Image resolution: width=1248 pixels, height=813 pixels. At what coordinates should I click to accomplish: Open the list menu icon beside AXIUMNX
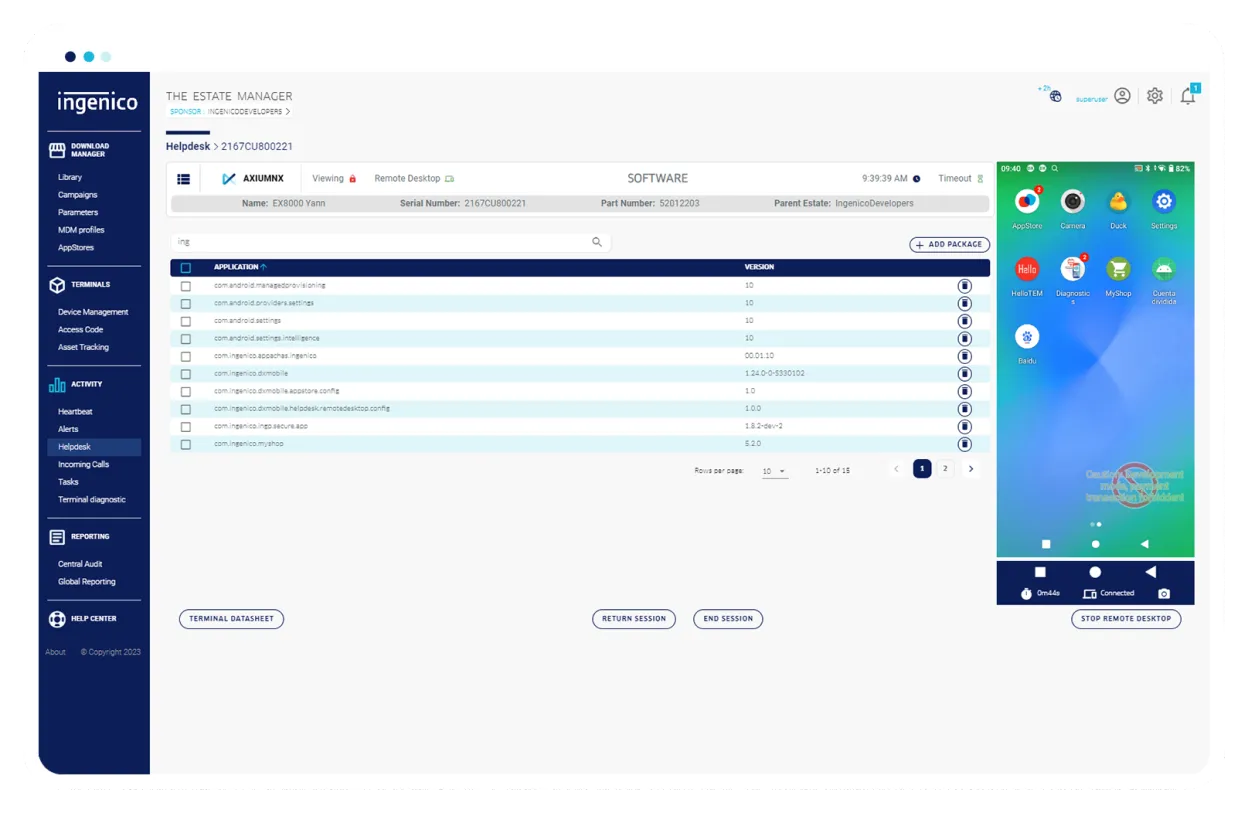[184, 179]
